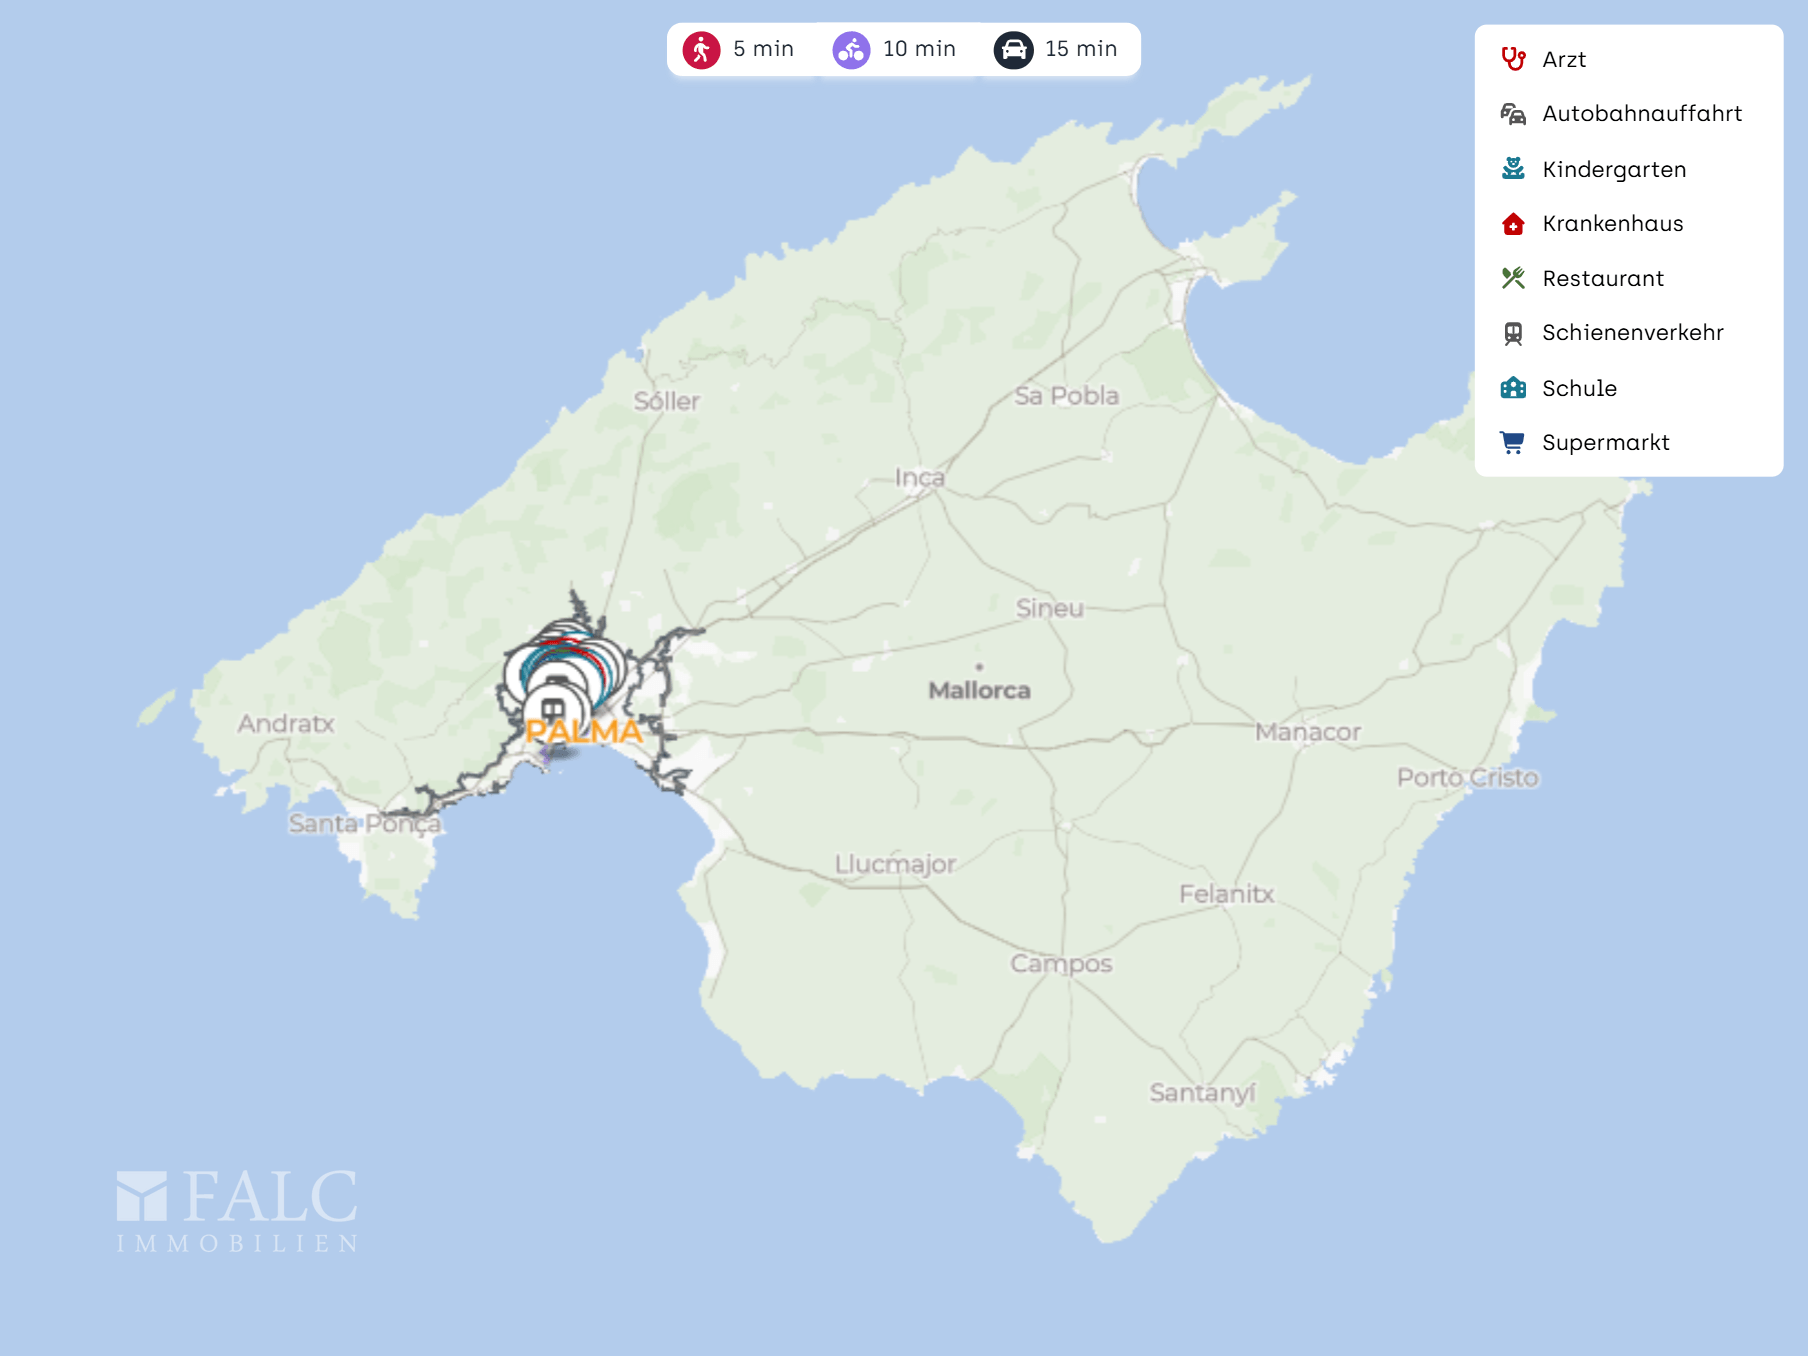Select the Kindergarten icon in legend

click(1513, 169)
